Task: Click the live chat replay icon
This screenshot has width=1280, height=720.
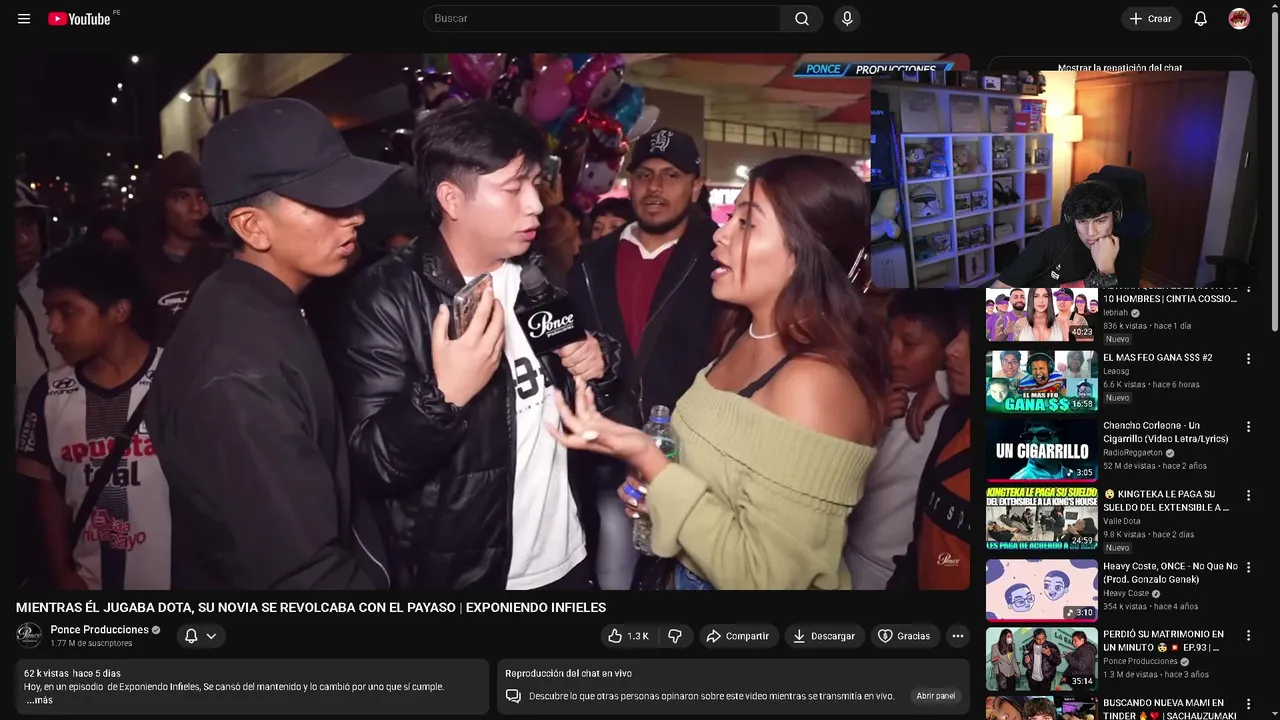Action: tap(513, 696)
